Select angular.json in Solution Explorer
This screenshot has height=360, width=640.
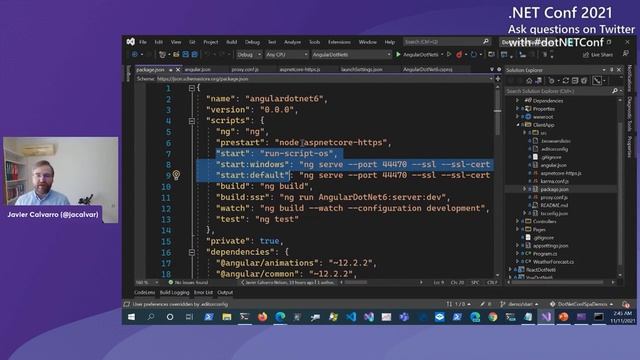(x=553, y=165)
